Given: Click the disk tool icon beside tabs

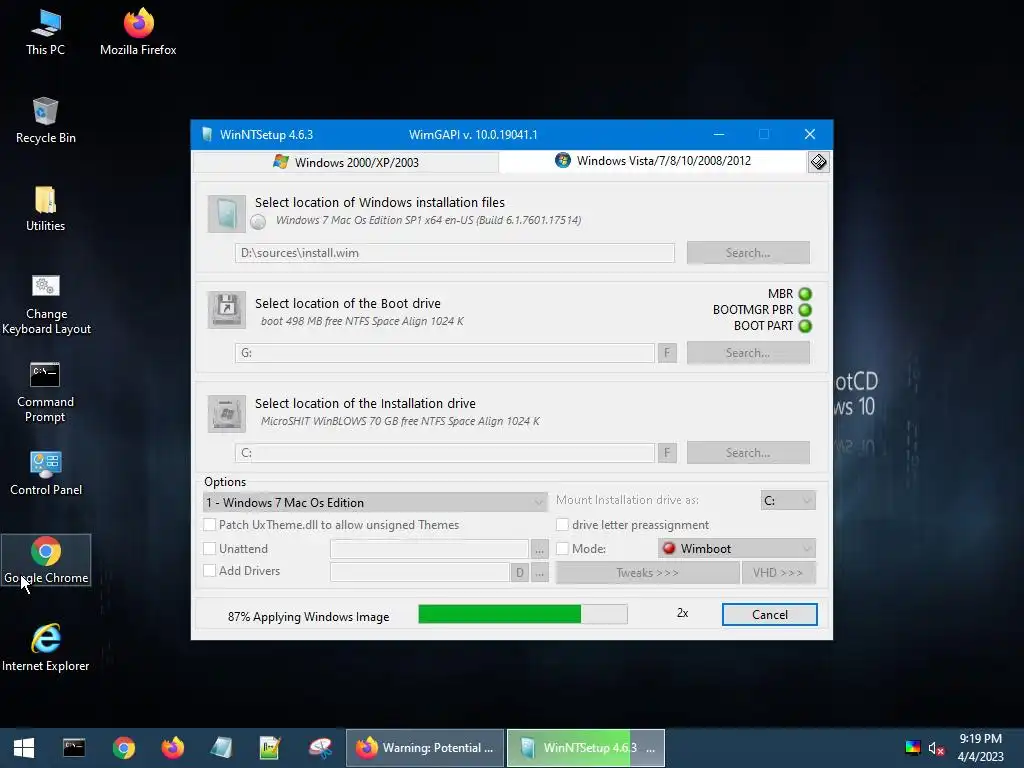Looking at the screenshot, I should (x=818, y=162).
